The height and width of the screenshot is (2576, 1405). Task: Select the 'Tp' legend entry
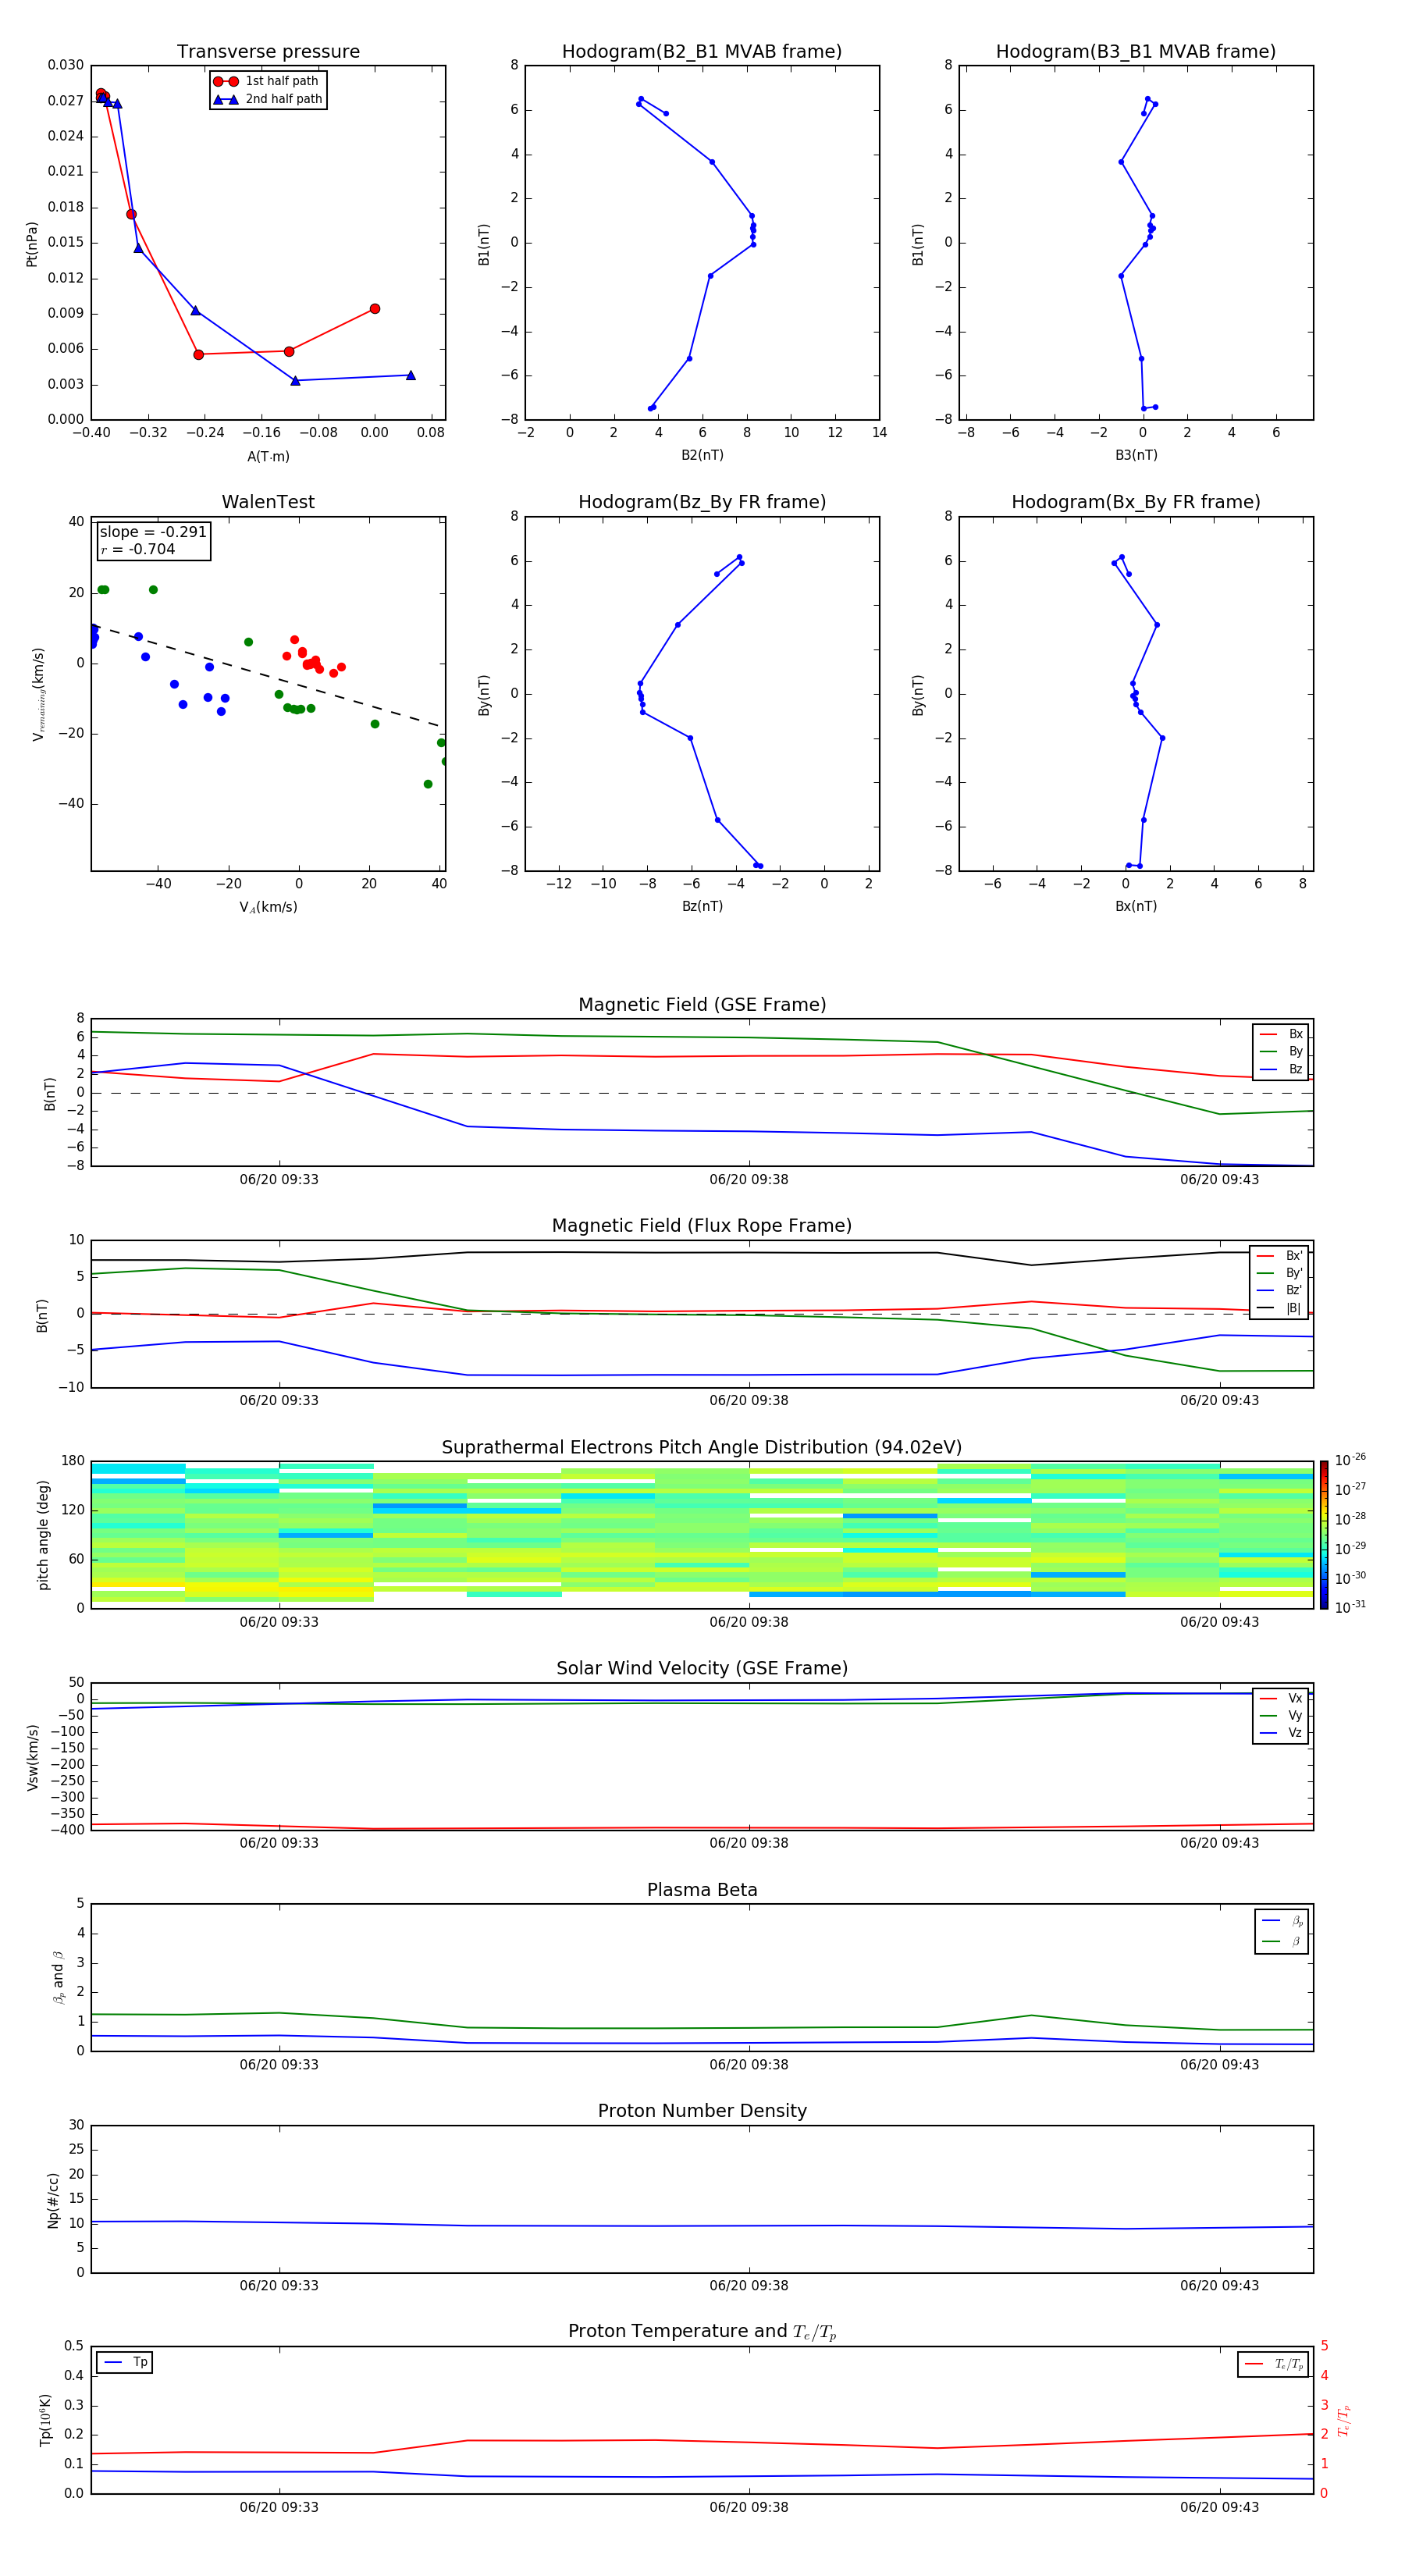(126, 2362)
